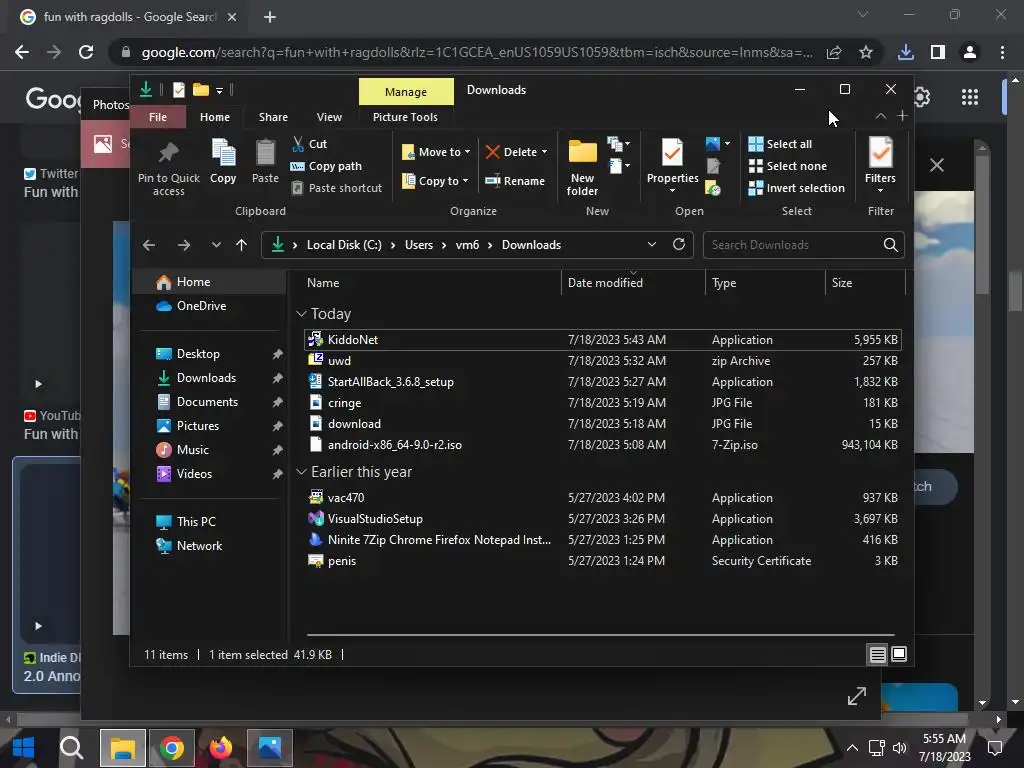Switch to Large icons view in status bar
Screen dimensions: 1024x768
pyautogui.click(x=899, y=654)
